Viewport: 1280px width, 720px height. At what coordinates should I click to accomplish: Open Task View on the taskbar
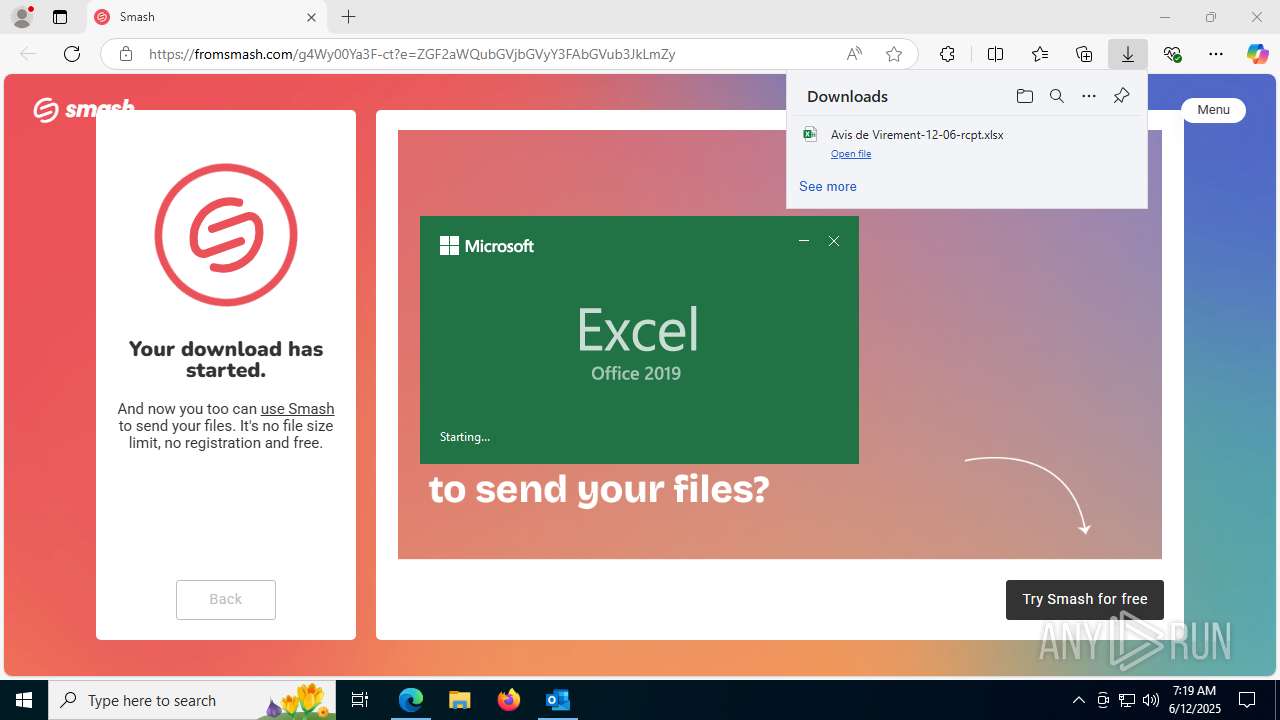pos(361,700)
